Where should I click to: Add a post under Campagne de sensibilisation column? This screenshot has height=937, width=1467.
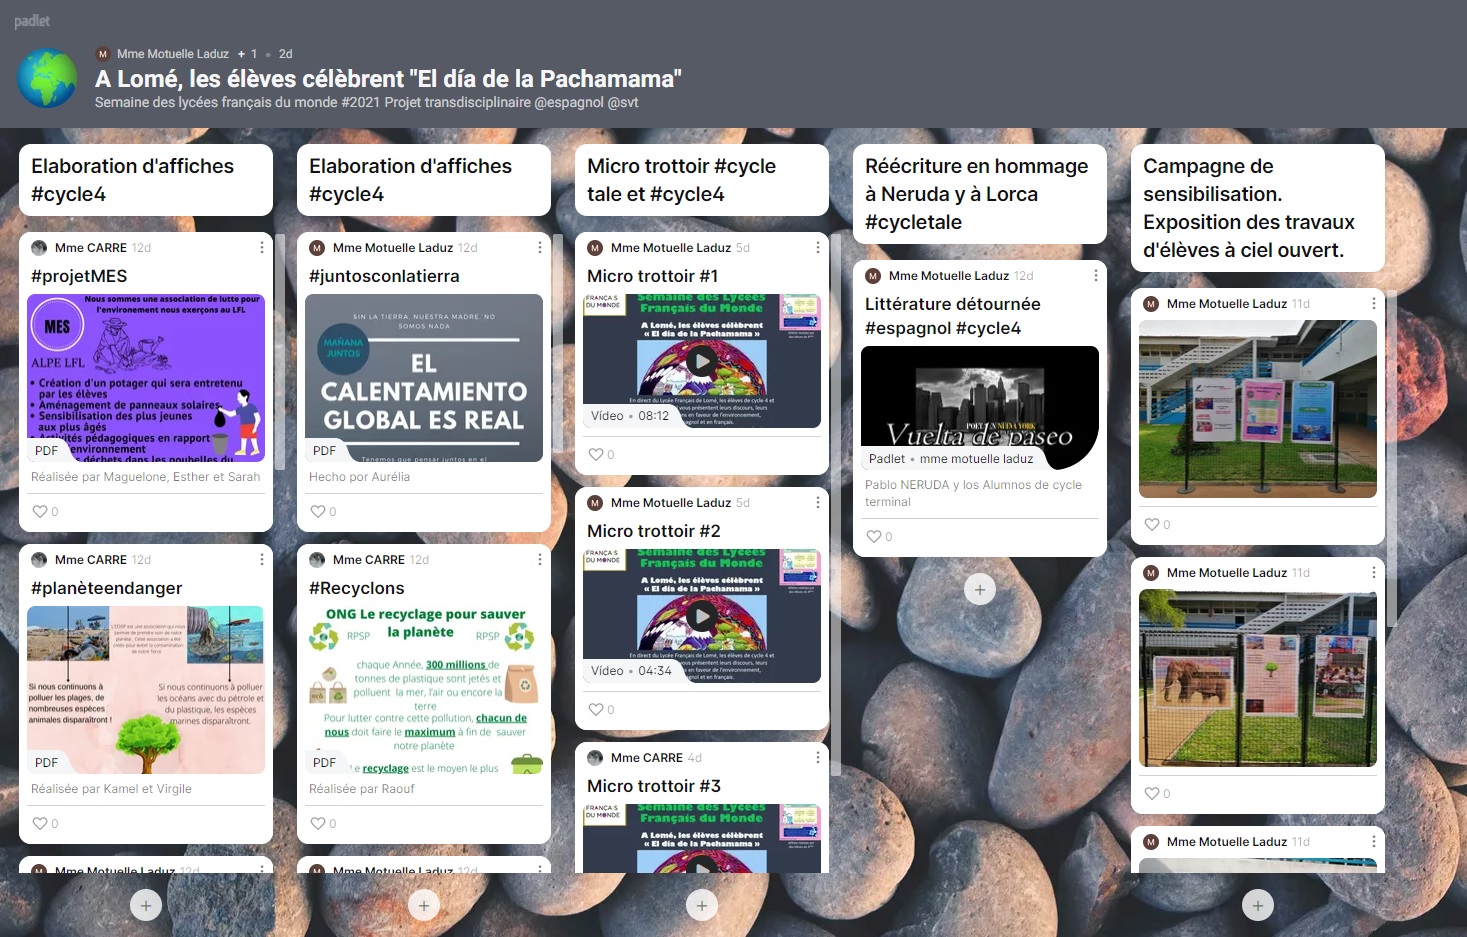[x=1258, y=906]
